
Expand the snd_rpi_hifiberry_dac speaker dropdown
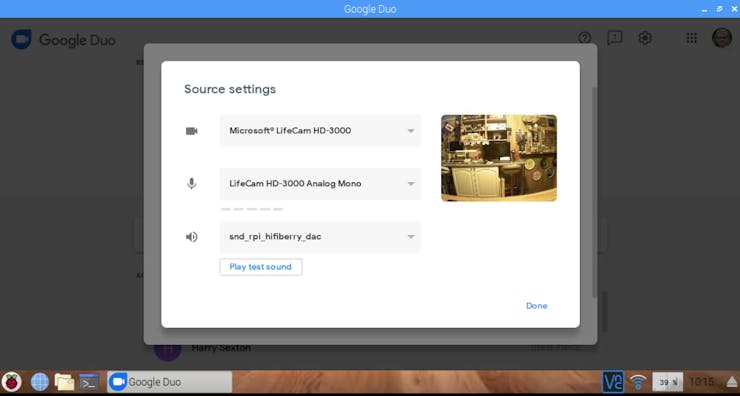pos(320,236)
